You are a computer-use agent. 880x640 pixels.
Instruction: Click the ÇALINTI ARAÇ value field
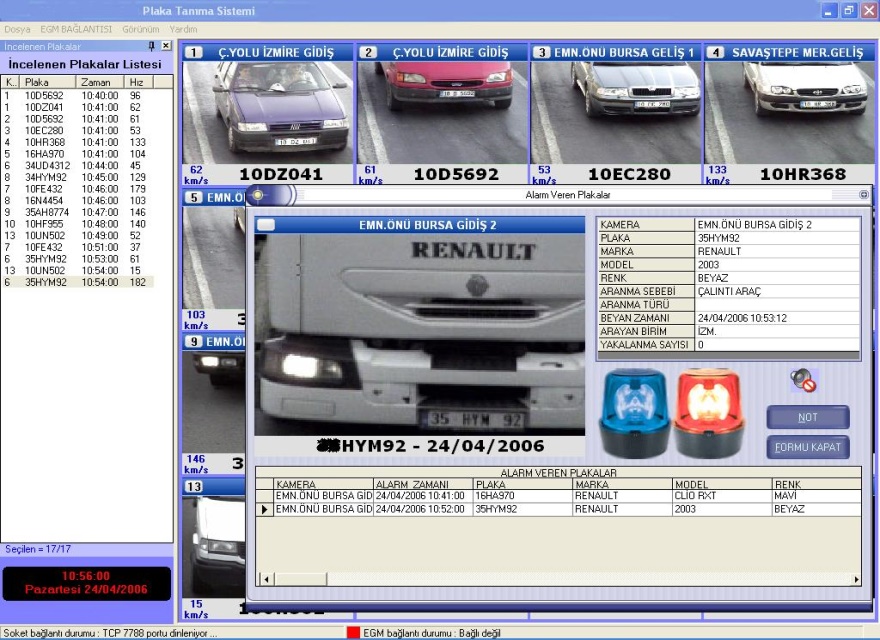tap(777, 291)
